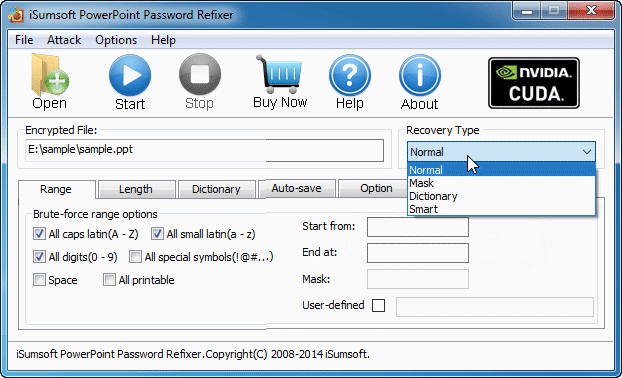Enable All special symbols checkbox

(135, 257)
